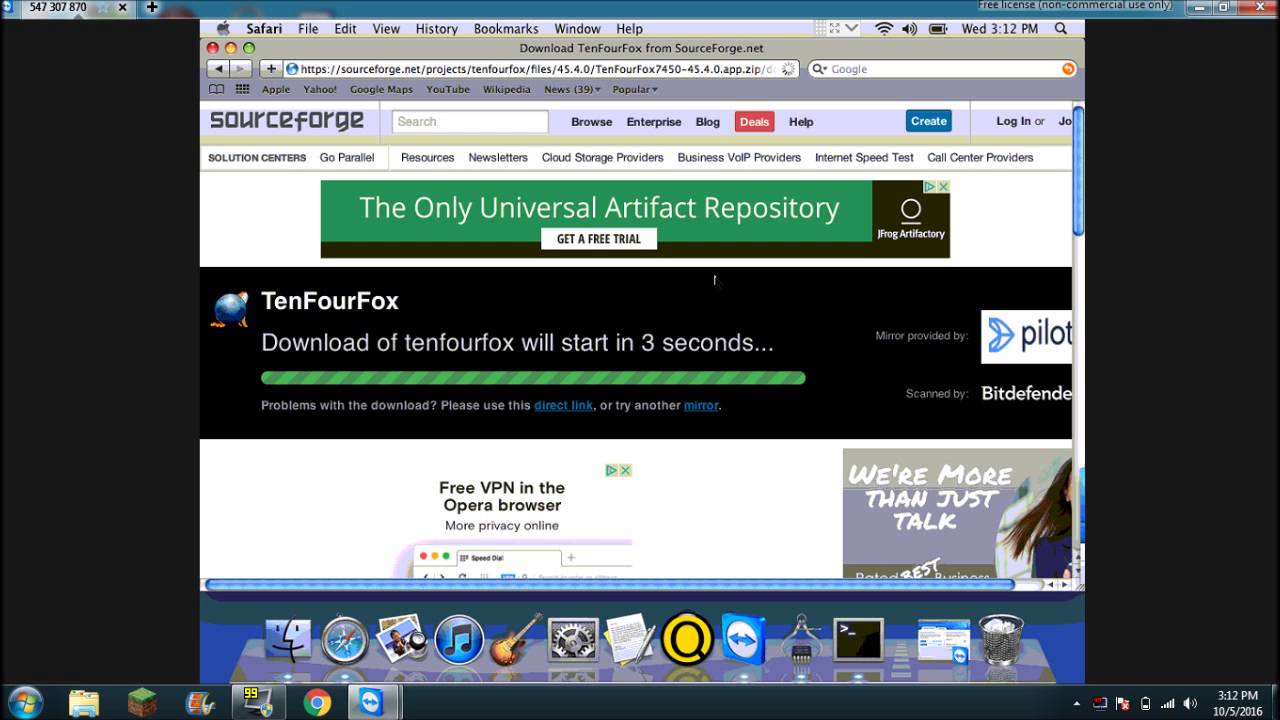
Task: Click the Log In link
Action: pyautogui.click(x=1013, y=121)
